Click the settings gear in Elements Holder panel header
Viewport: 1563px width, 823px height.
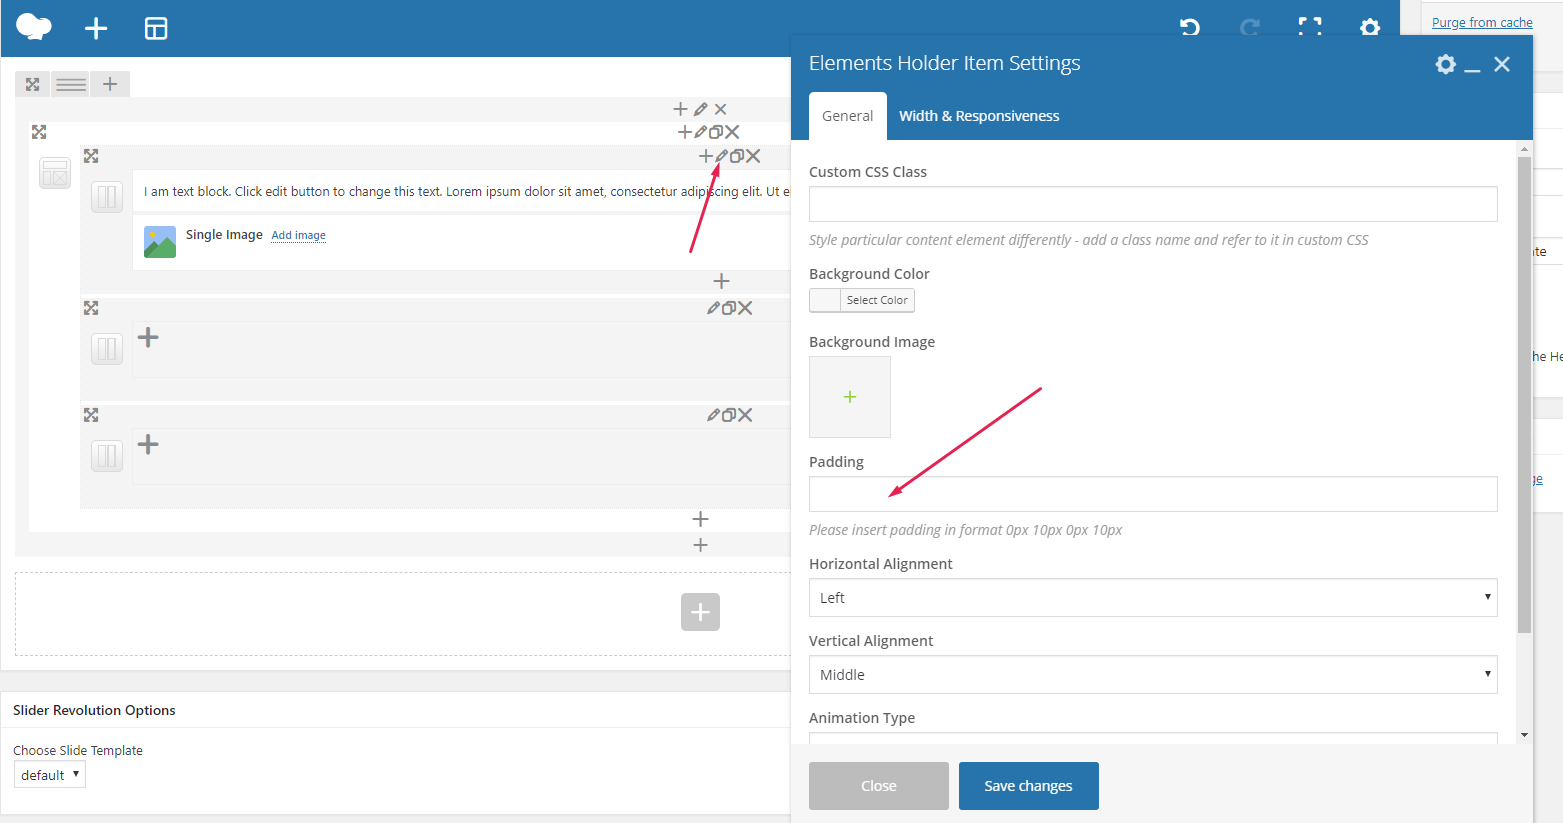click(x=1445, y=64)
